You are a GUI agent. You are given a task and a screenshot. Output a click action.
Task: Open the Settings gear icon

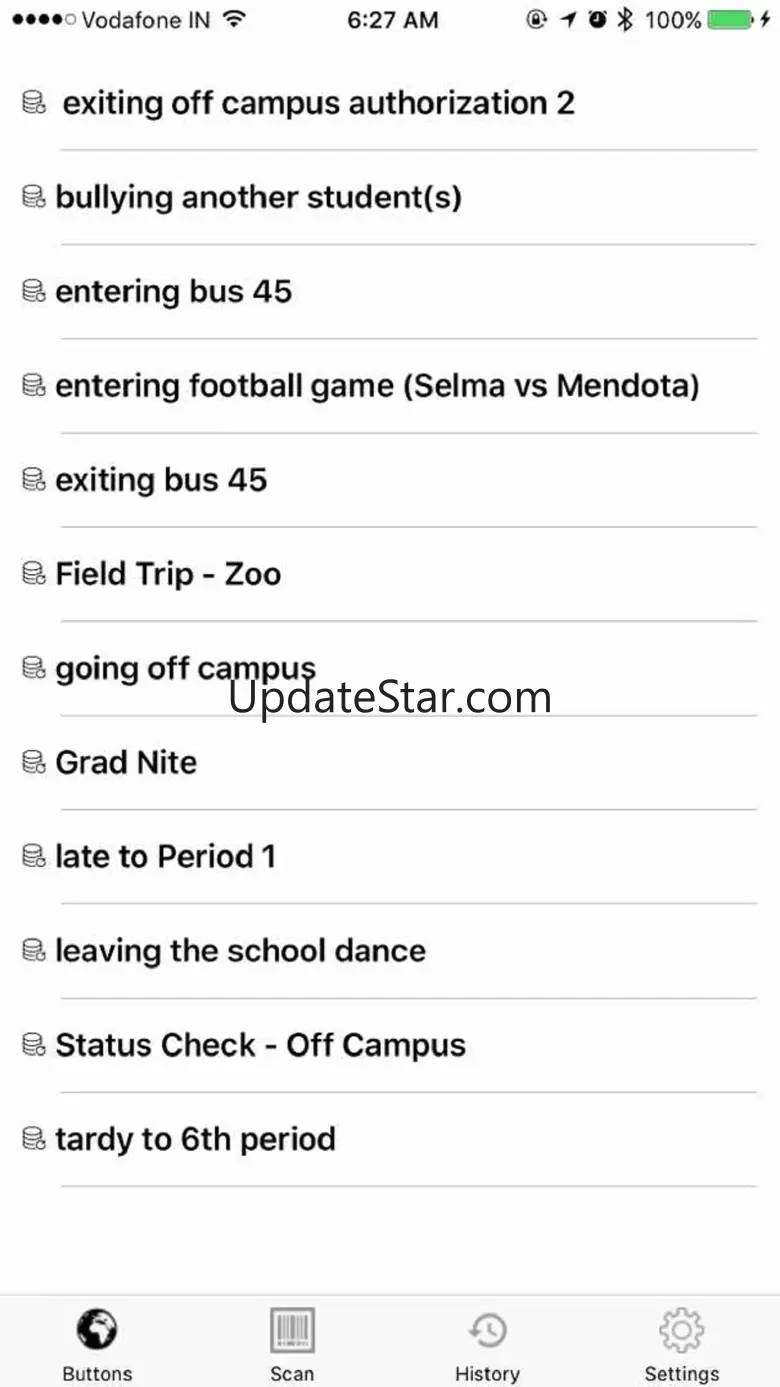click(x=682, y=1330)
